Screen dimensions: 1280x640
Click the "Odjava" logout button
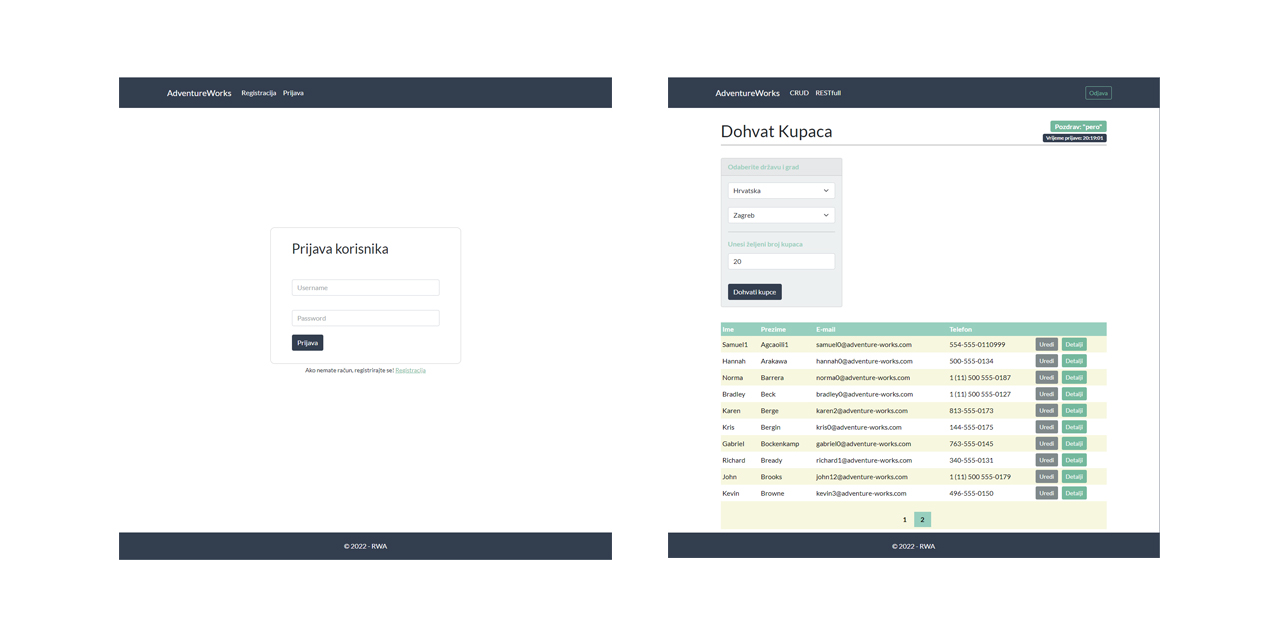(x=1097, y=92)
